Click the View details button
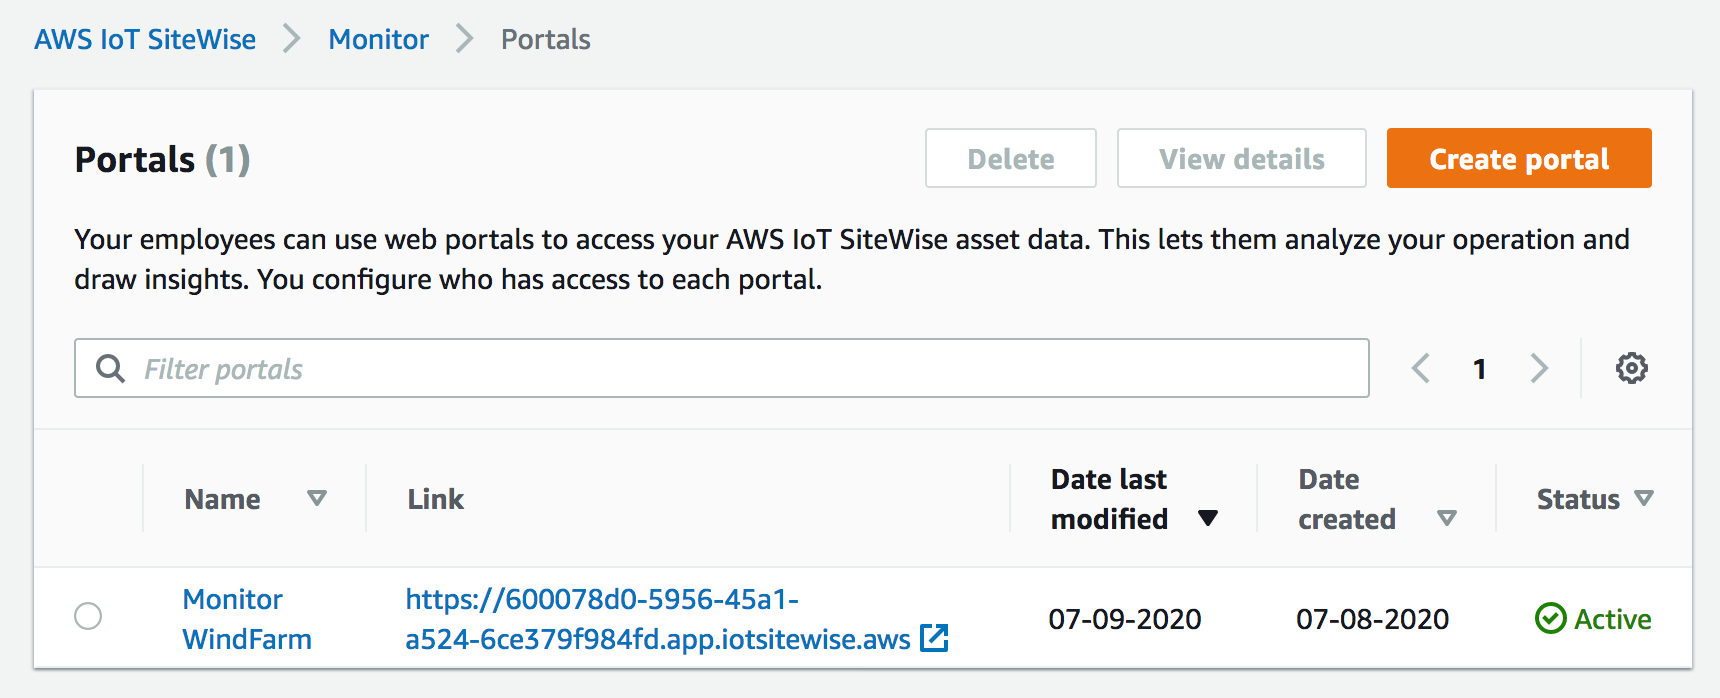 click(x=1241, y=159)
